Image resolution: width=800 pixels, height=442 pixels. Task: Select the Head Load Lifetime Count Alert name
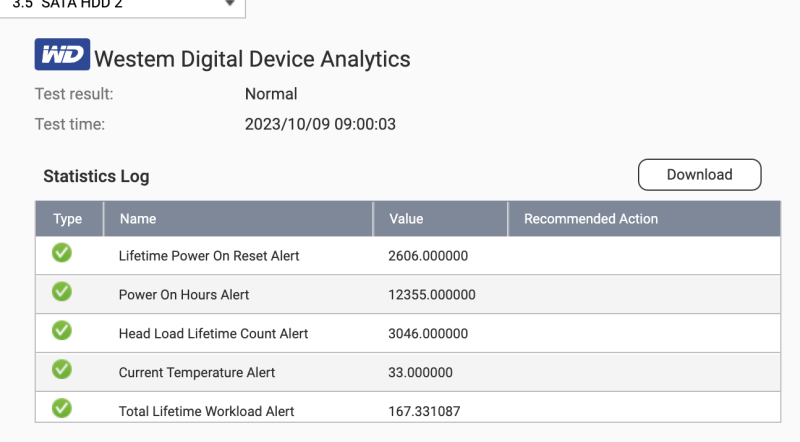tap(213, 333)
